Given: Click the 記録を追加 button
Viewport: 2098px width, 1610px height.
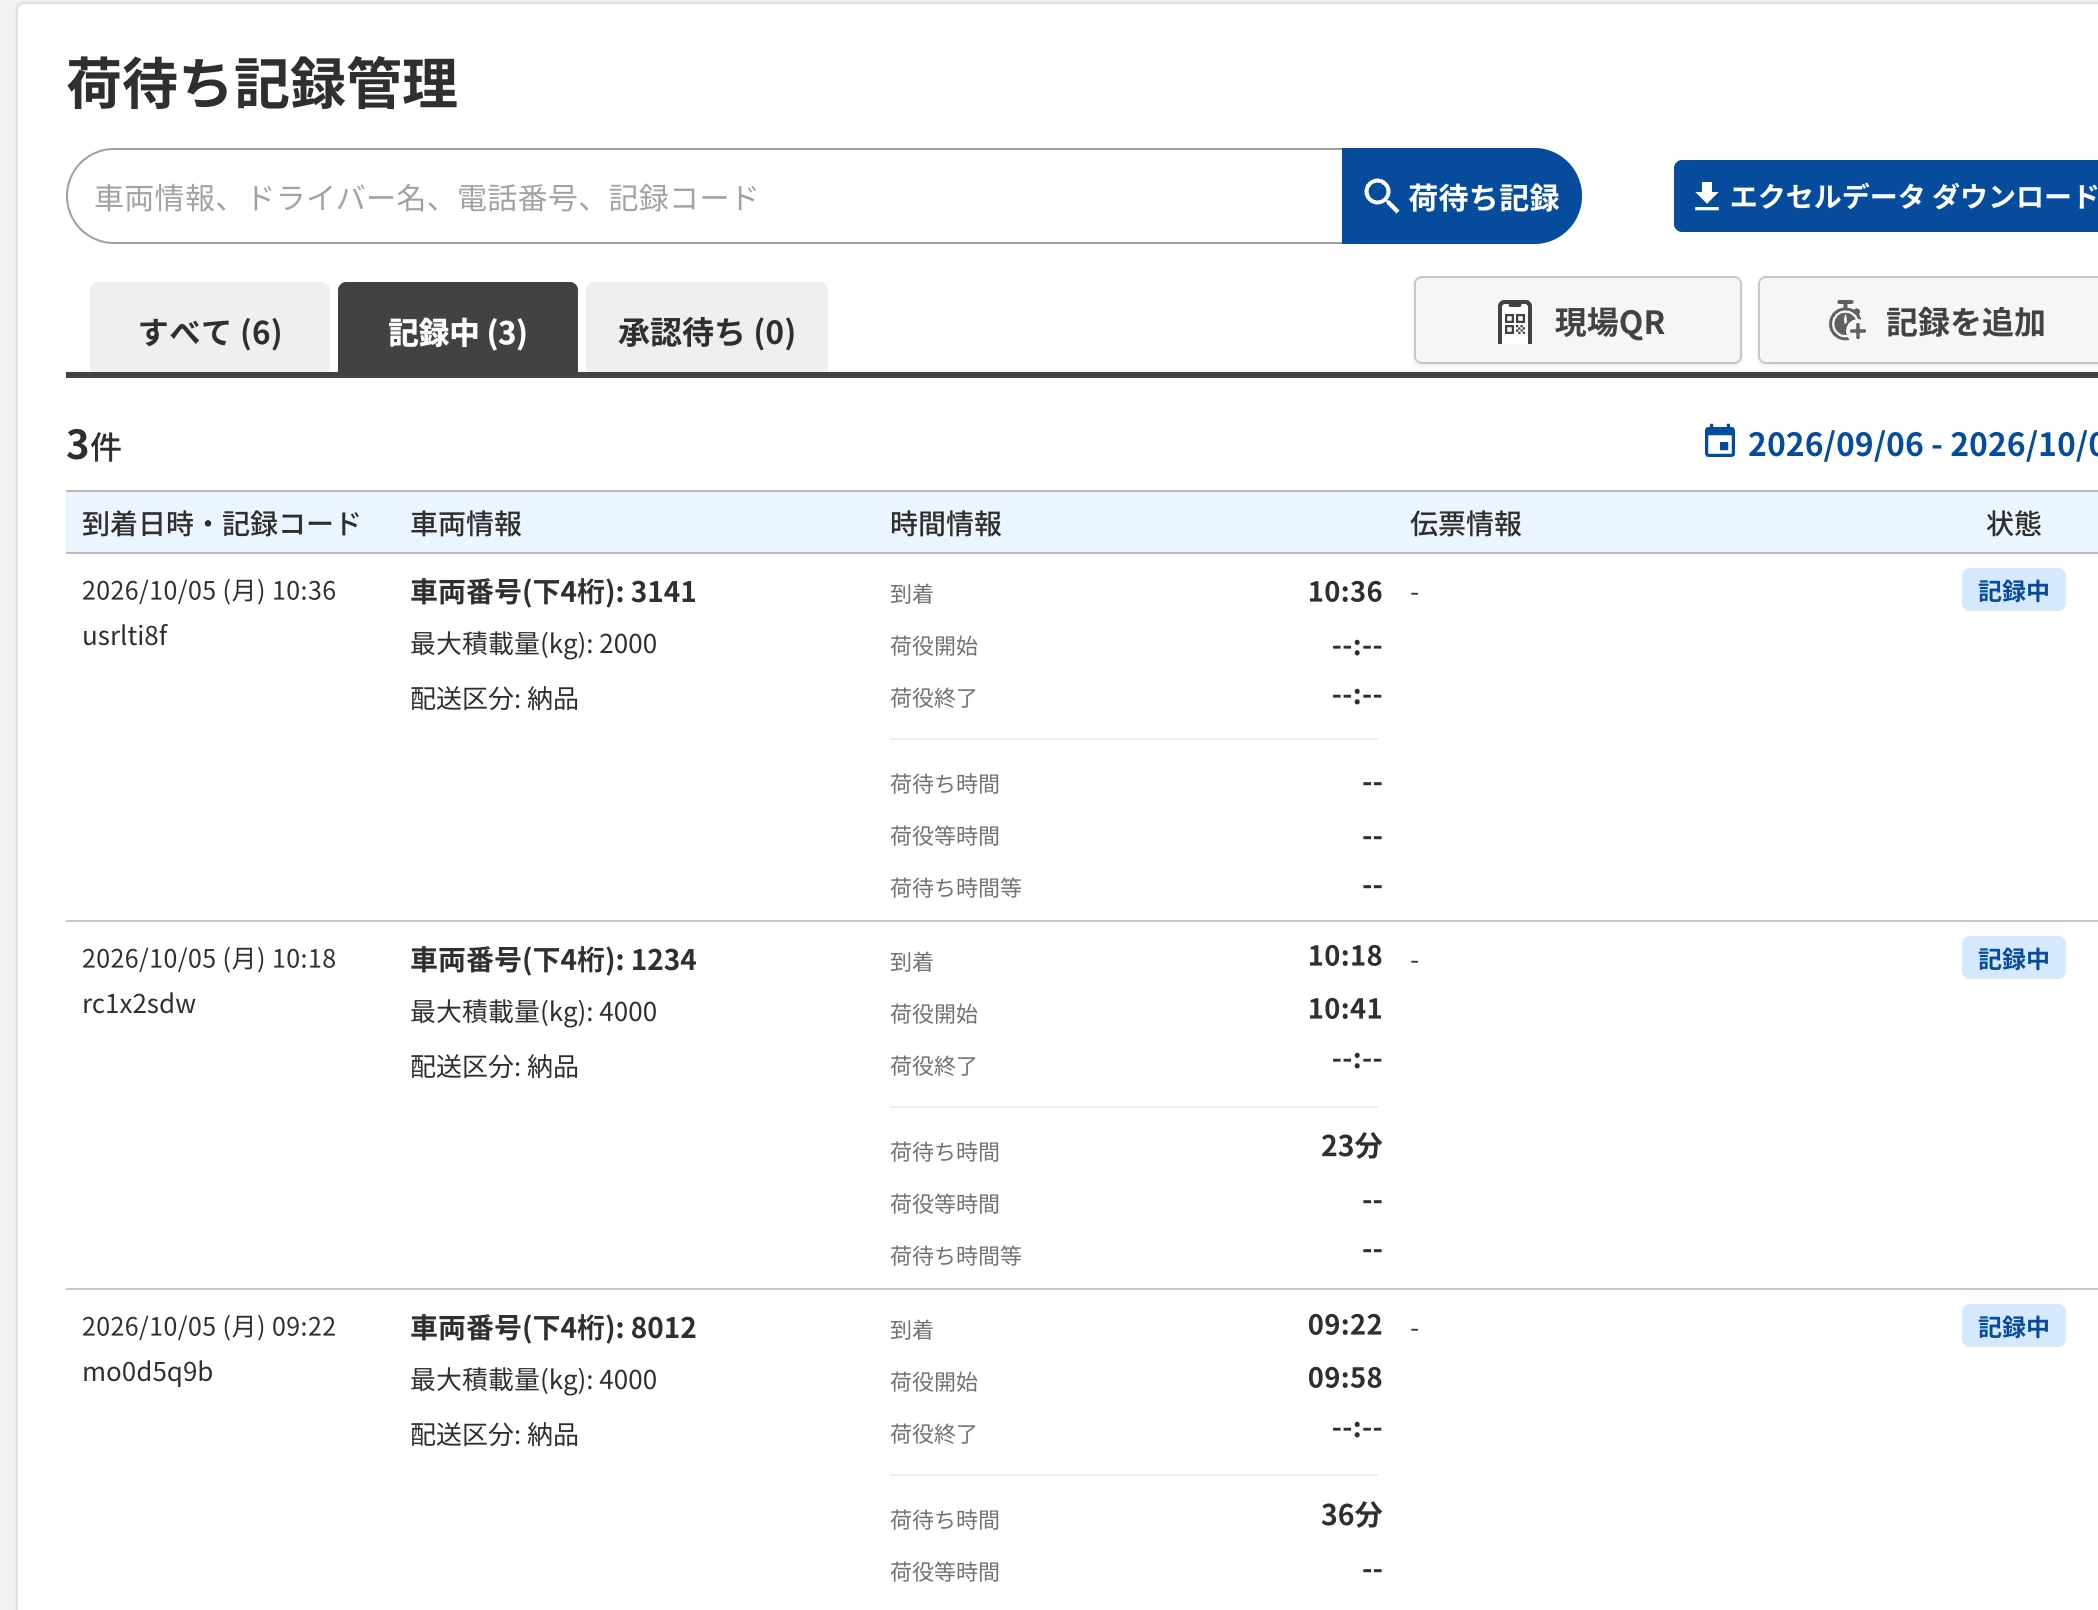Looking at the screenshot, I should pyautogui.click(x=1928, y=320).
